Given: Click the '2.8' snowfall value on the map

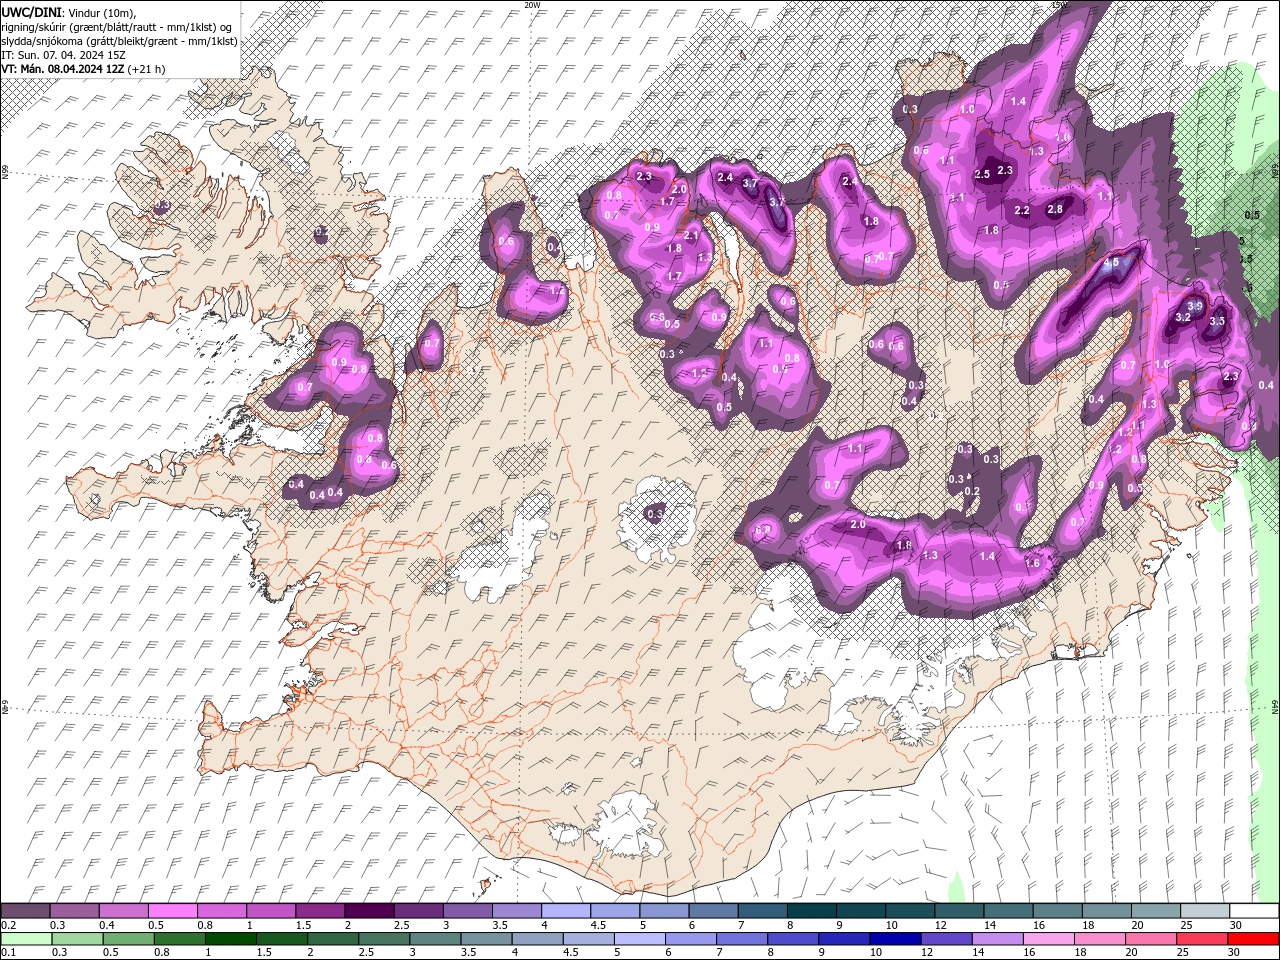Looking at the screenshot, I should pyautogui.click(x=1055, y=210).
